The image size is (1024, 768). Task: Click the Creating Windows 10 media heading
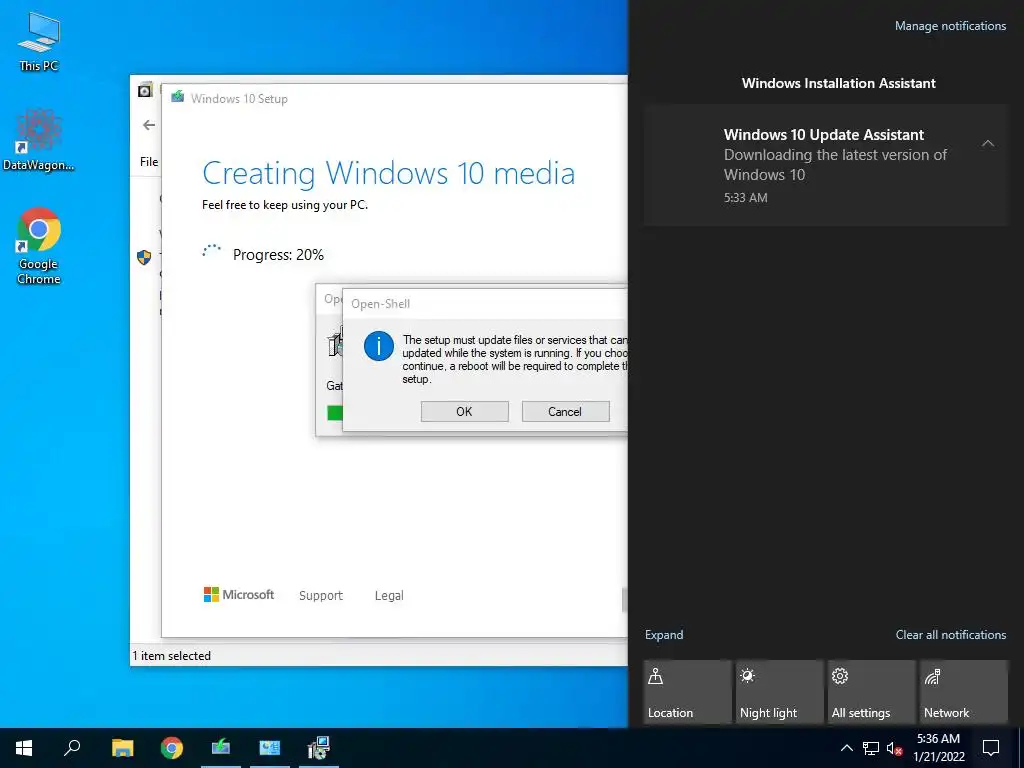pos(389,173)
